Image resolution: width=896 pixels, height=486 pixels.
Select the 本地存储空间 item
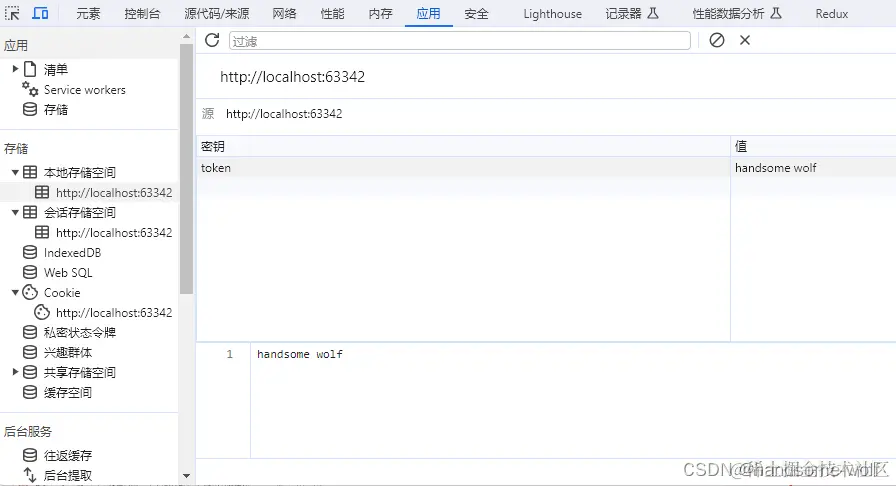[x=79, y=173]
